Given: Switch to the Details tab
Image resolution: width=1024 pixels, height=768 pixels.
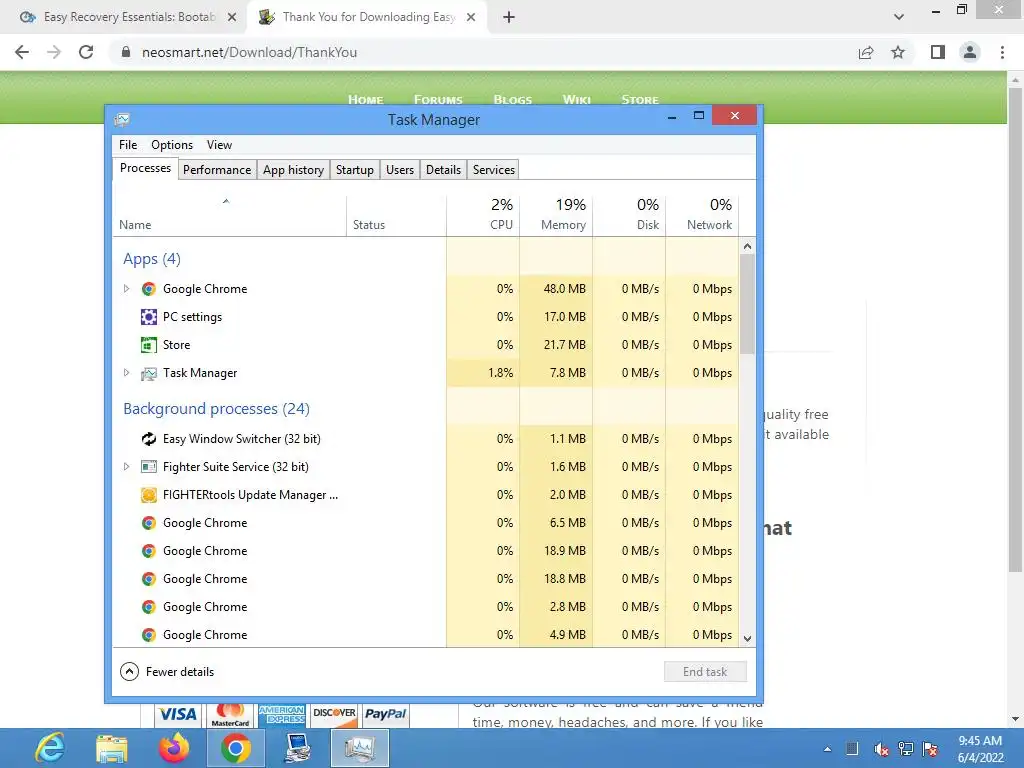Looking at the screenshot, I should point(443,170).
